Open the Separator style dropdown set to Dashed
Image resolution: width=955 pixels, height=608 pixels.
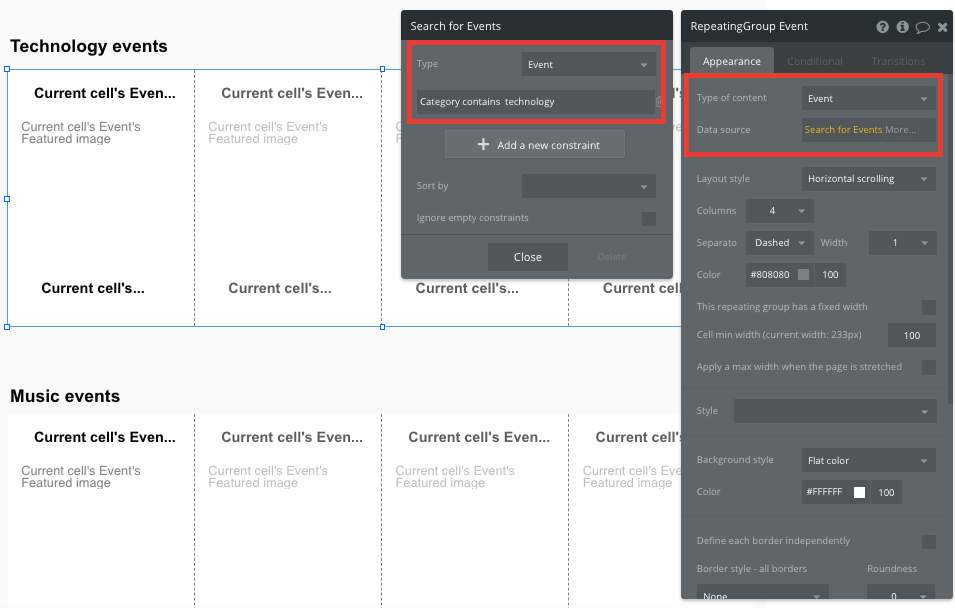(779, 242)
